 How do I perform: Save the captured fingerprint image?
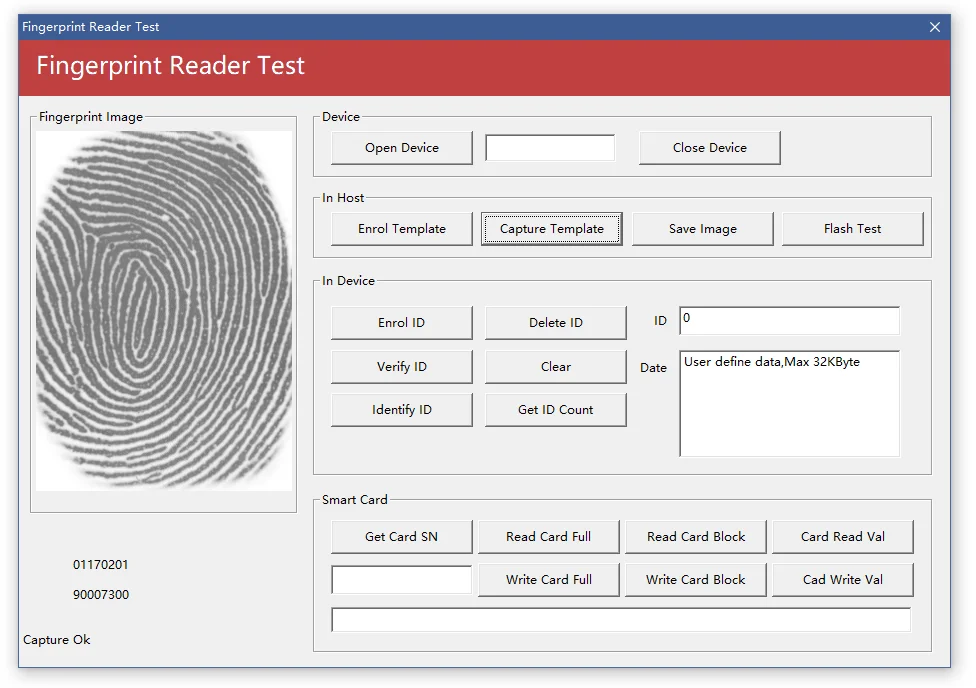tap(702, 228)
